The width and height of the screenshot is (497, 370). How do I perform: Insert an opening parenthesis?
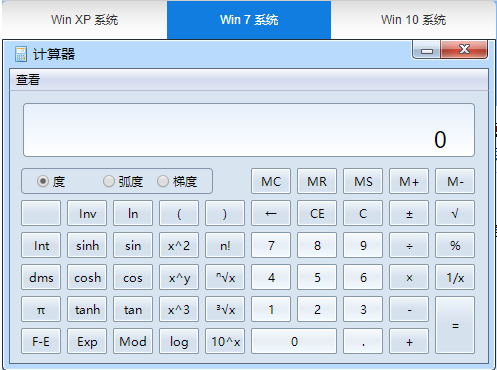pyautogui.click(x=179, y=213)
